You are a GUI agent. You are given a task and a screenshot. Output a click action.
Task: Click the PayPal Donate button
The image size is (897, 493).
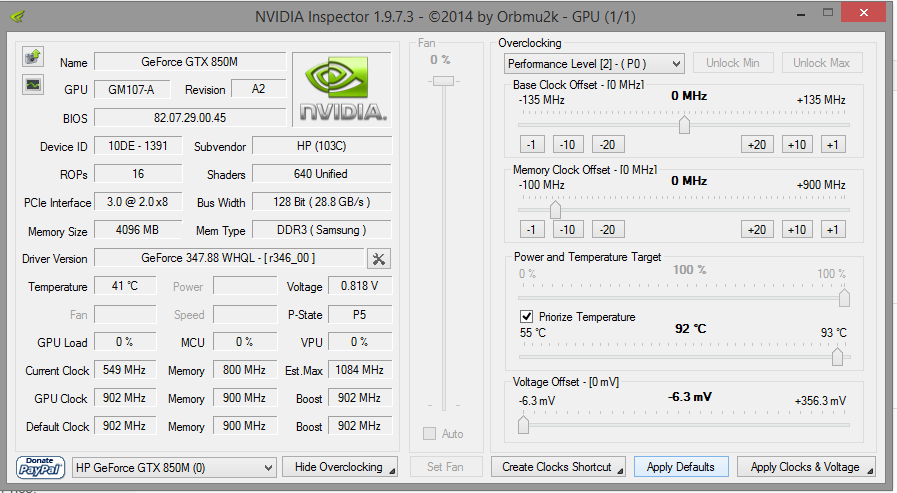tap(39, 467)
